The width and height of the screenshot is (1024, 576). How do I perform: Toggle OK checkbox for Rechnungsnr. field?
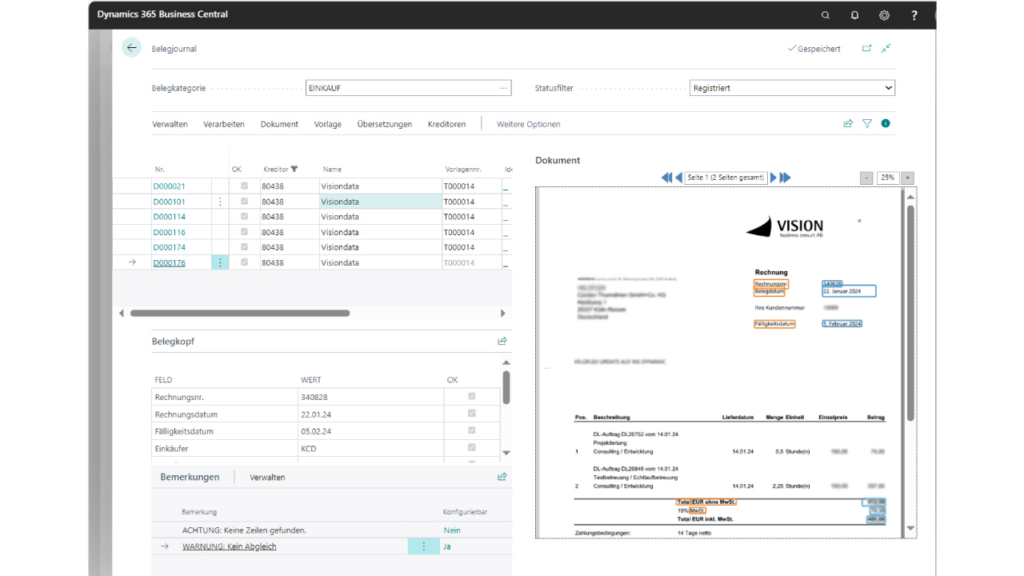(472, 396)
